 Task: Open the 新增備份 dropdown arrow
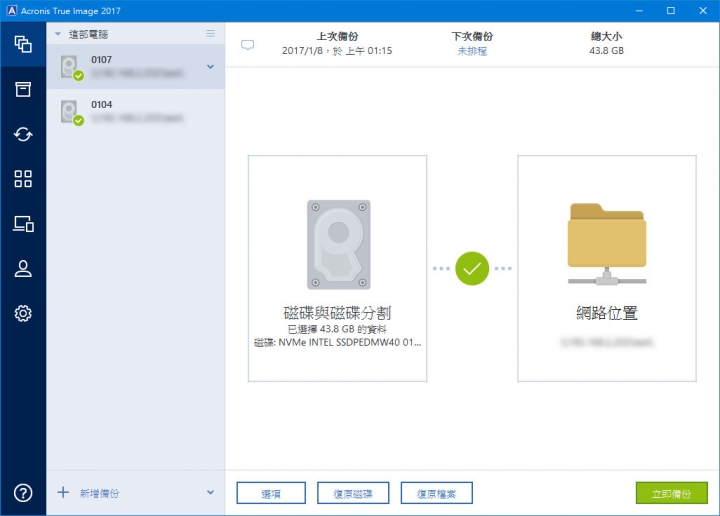click(x=210, y=492)
